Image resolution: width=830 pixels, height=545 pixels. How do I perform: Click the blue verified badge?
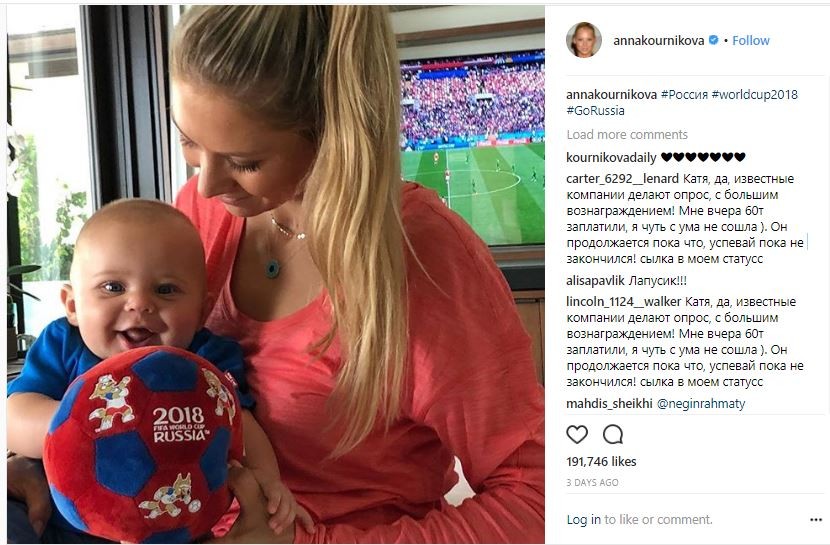(714, 40)
